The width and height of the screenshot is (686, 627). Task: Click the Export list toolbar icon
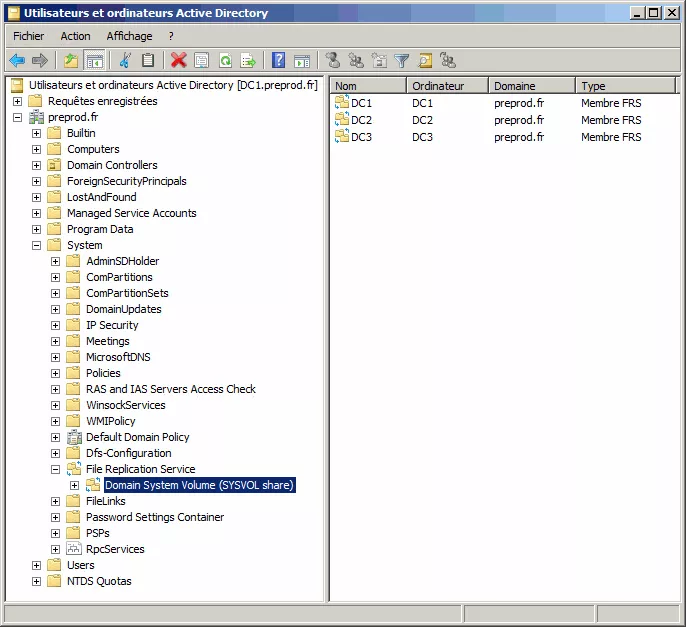coord(248,60)
